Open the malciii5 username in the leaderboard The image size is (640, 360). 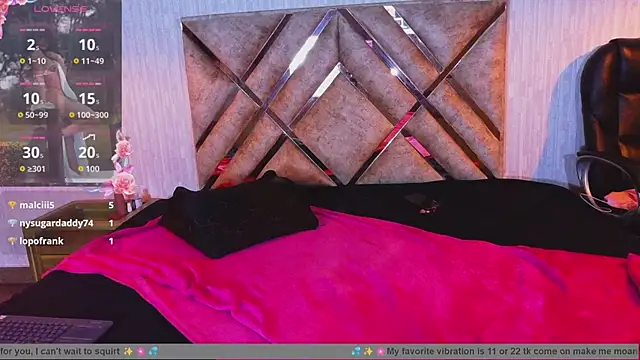pos(37,205)
